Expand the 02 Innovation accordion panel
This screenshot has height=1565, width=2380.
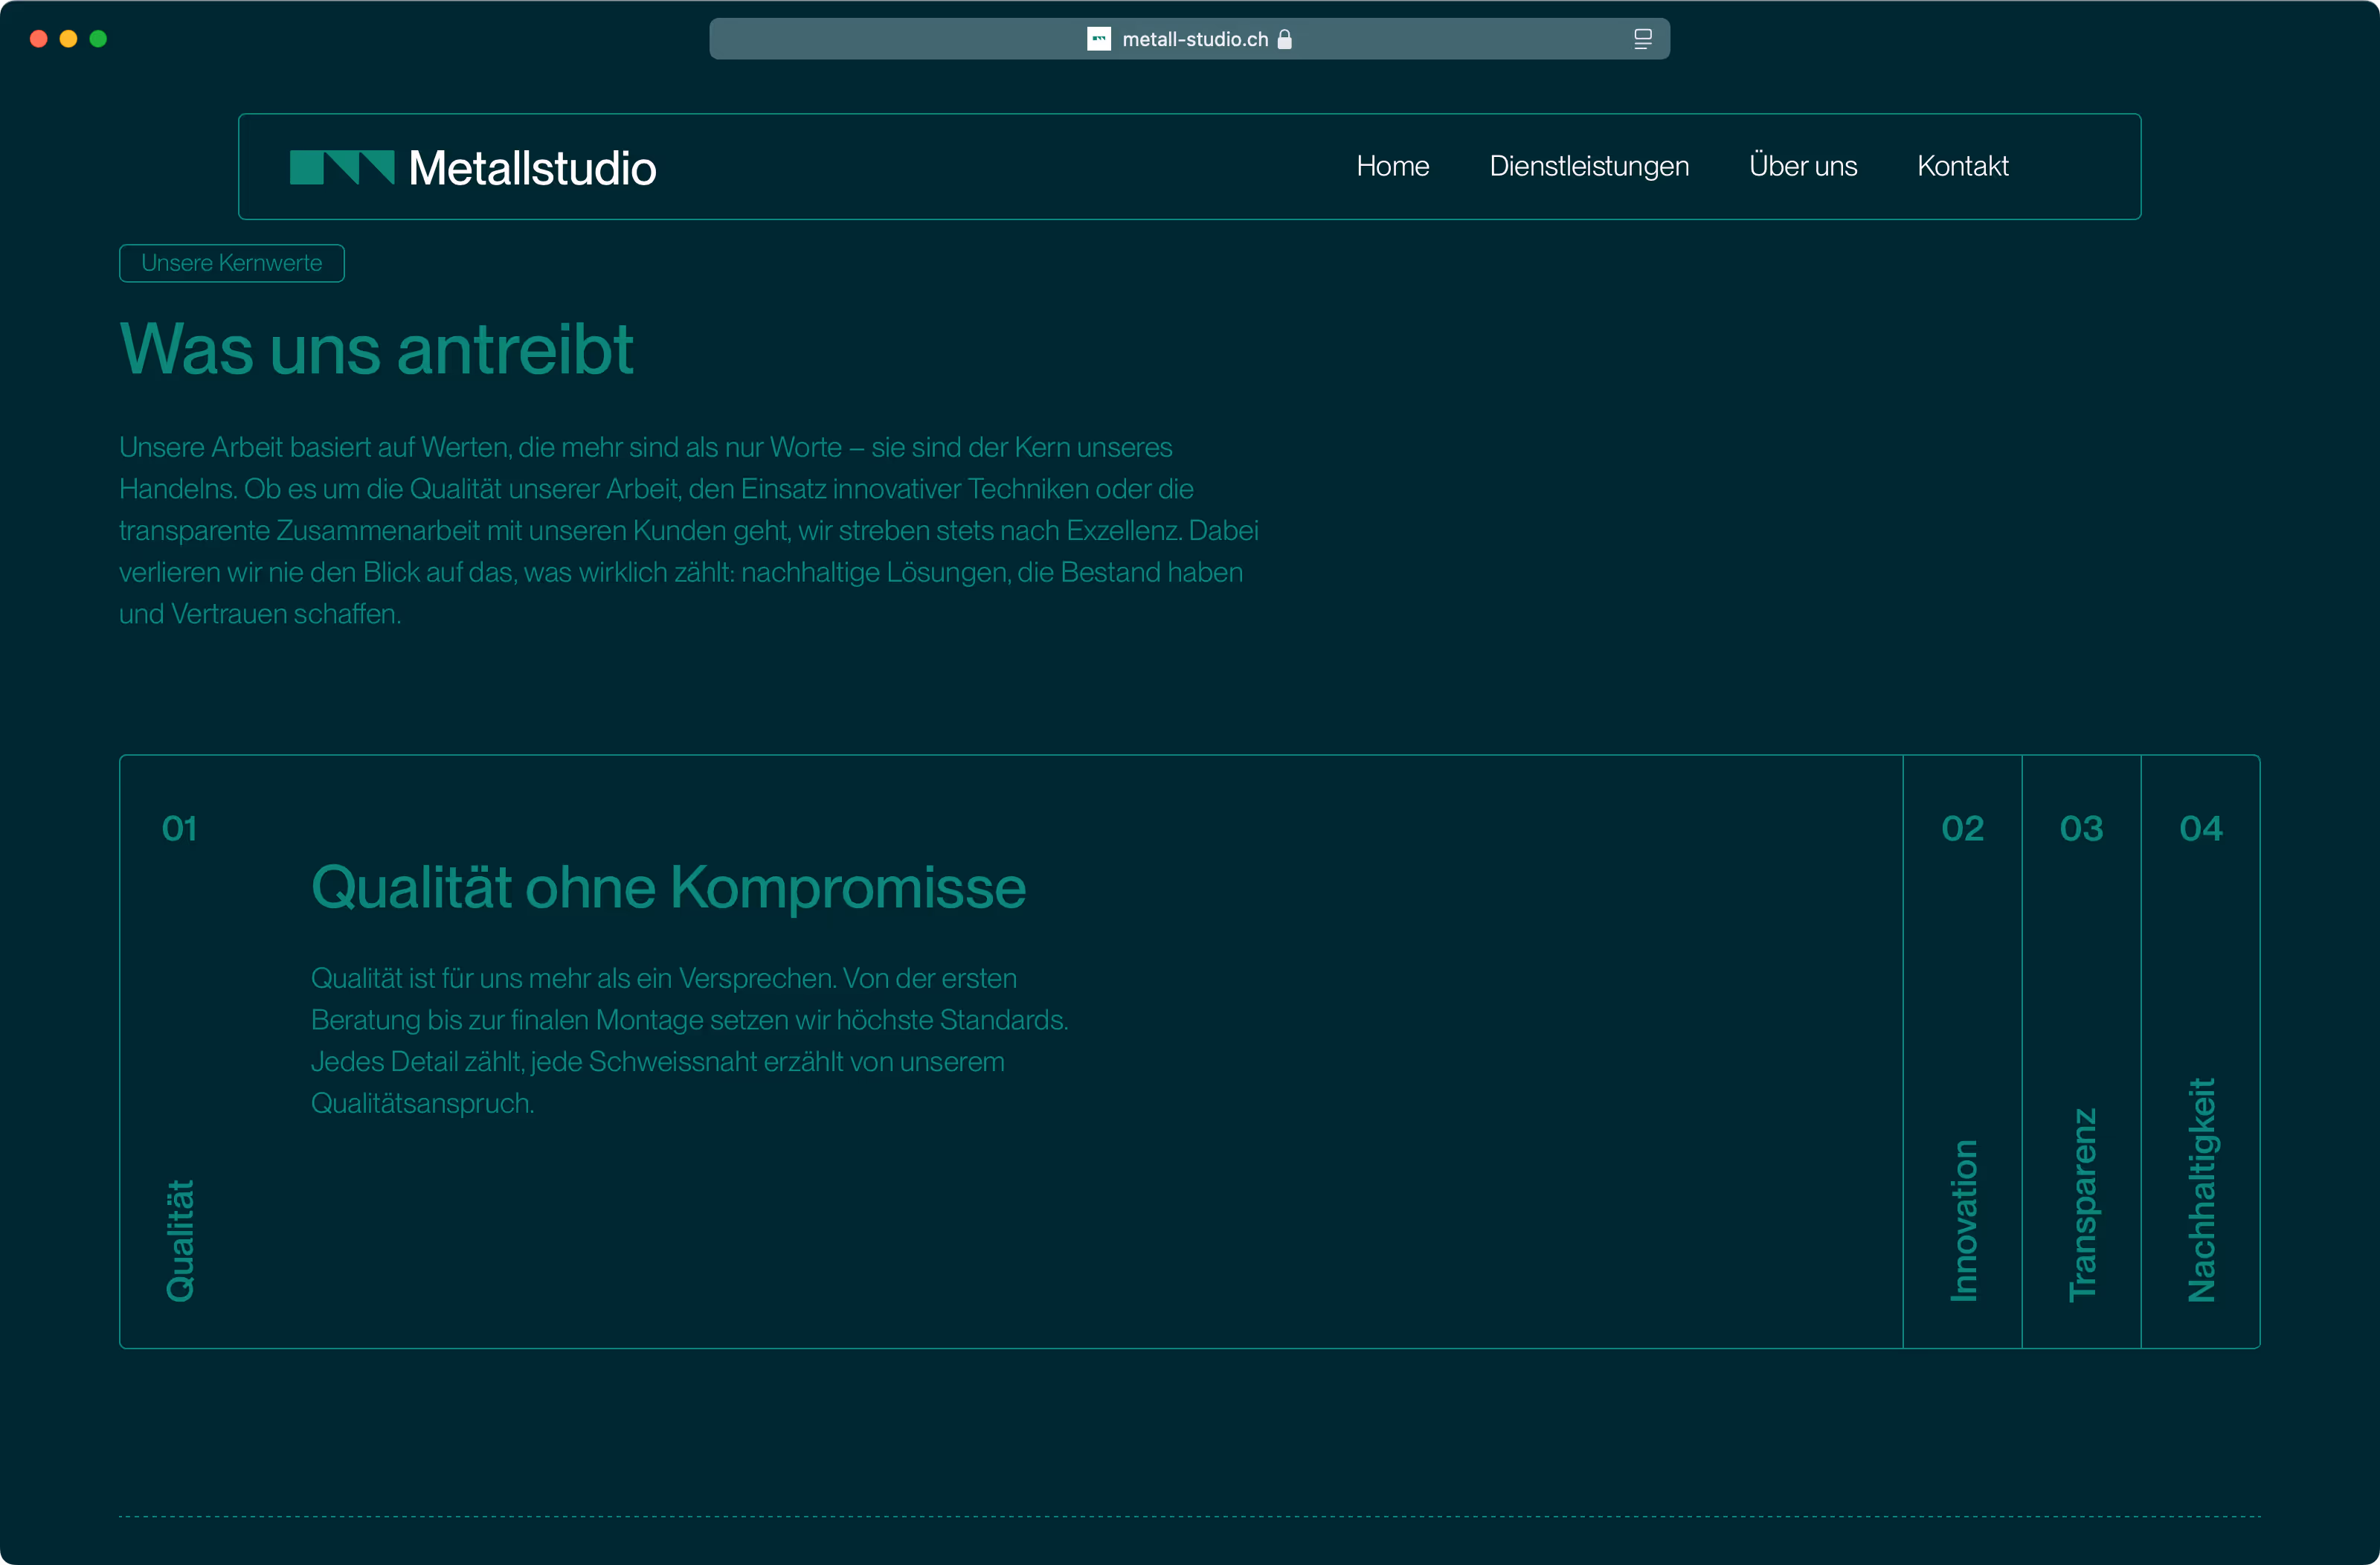[x=1962, y=1051]
